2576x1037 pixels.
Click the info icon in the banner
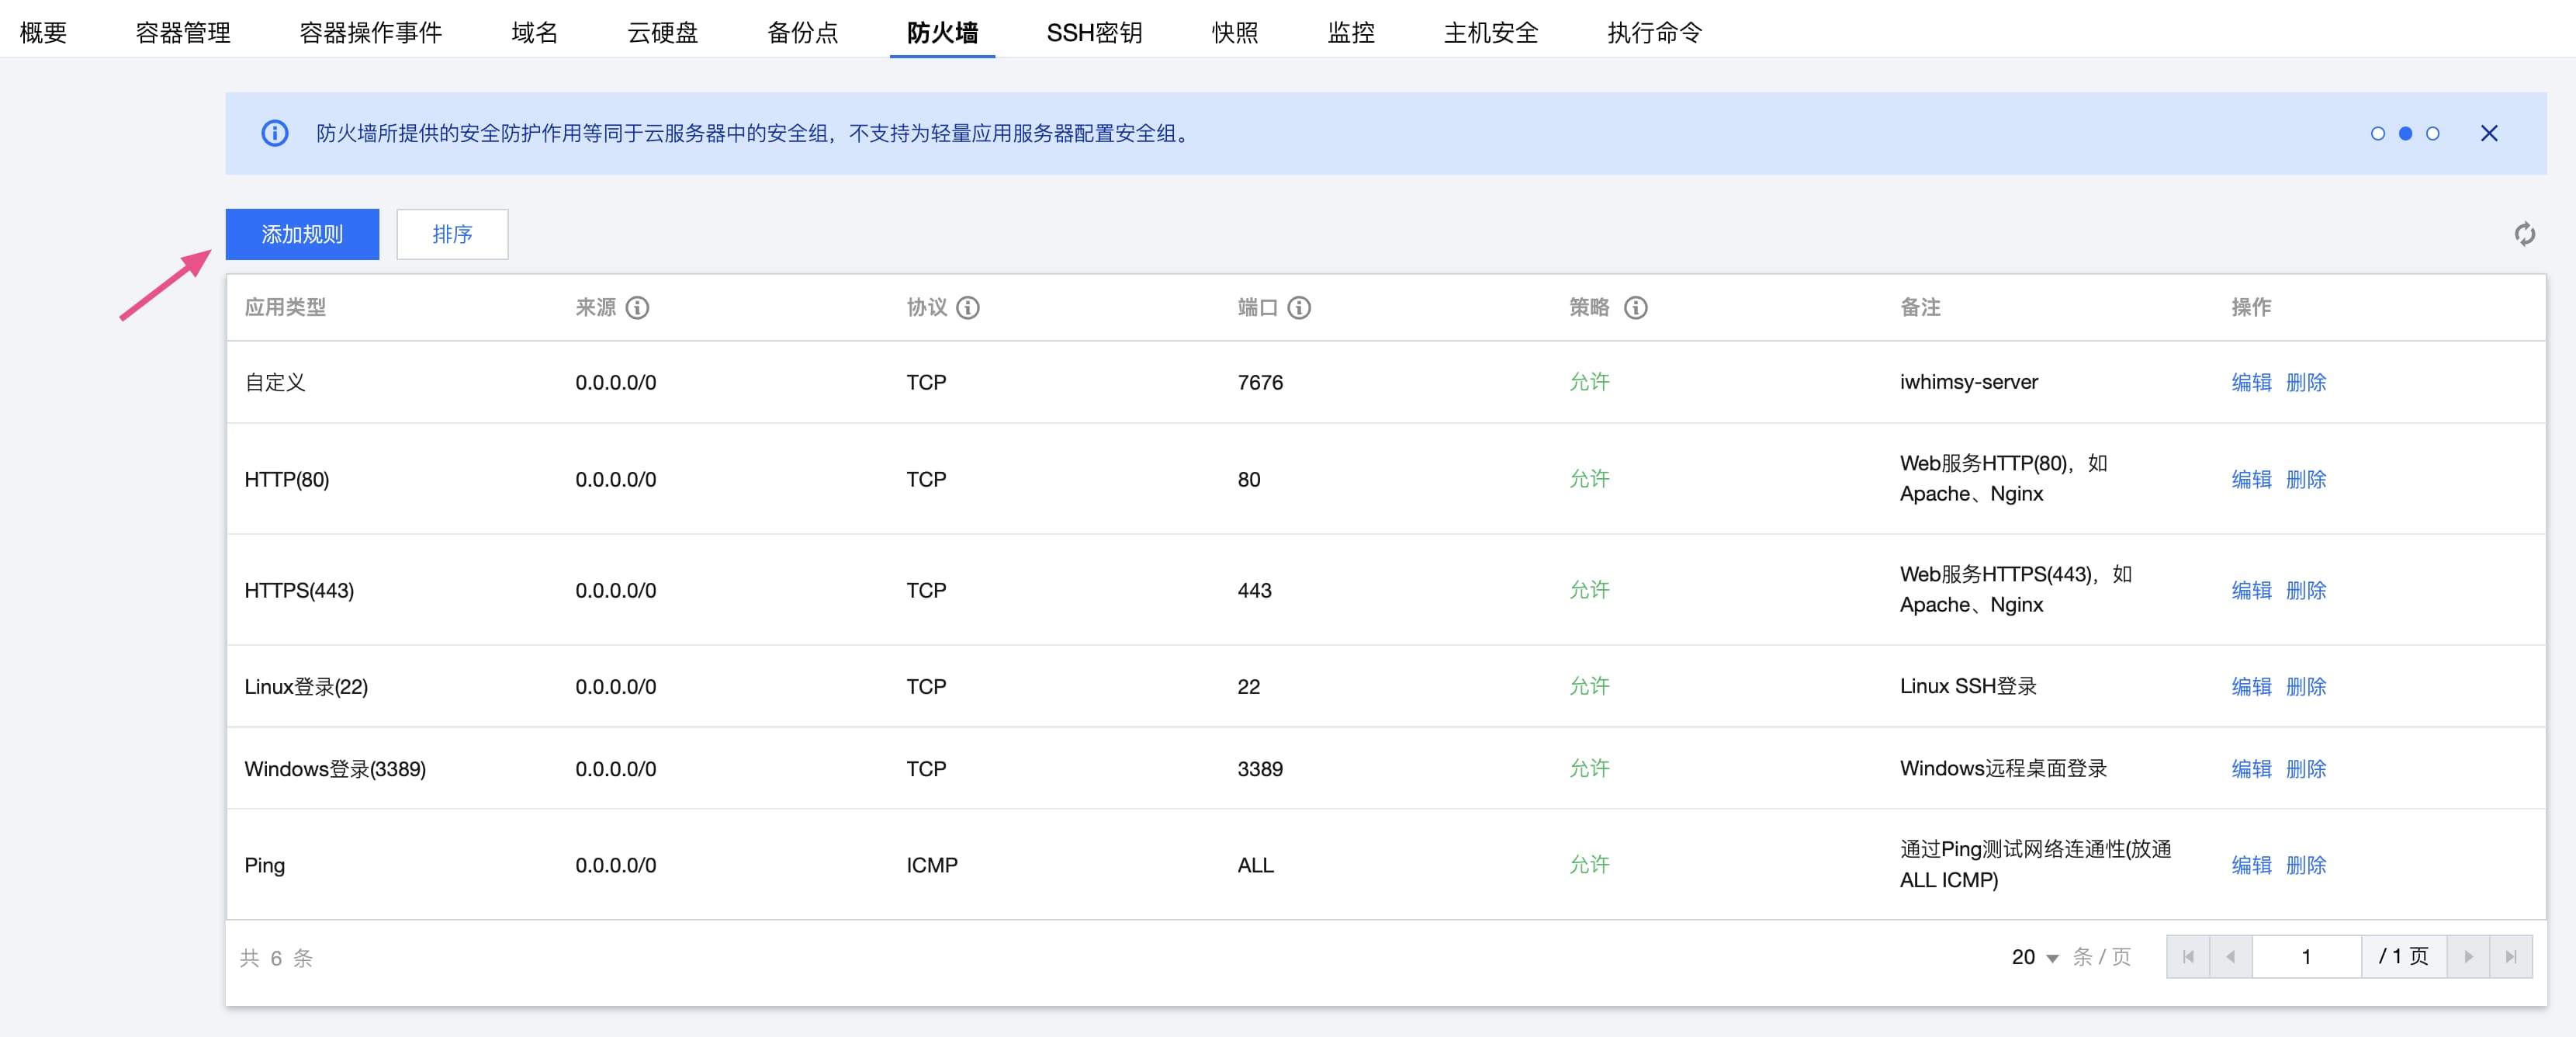tap(275, 133)
